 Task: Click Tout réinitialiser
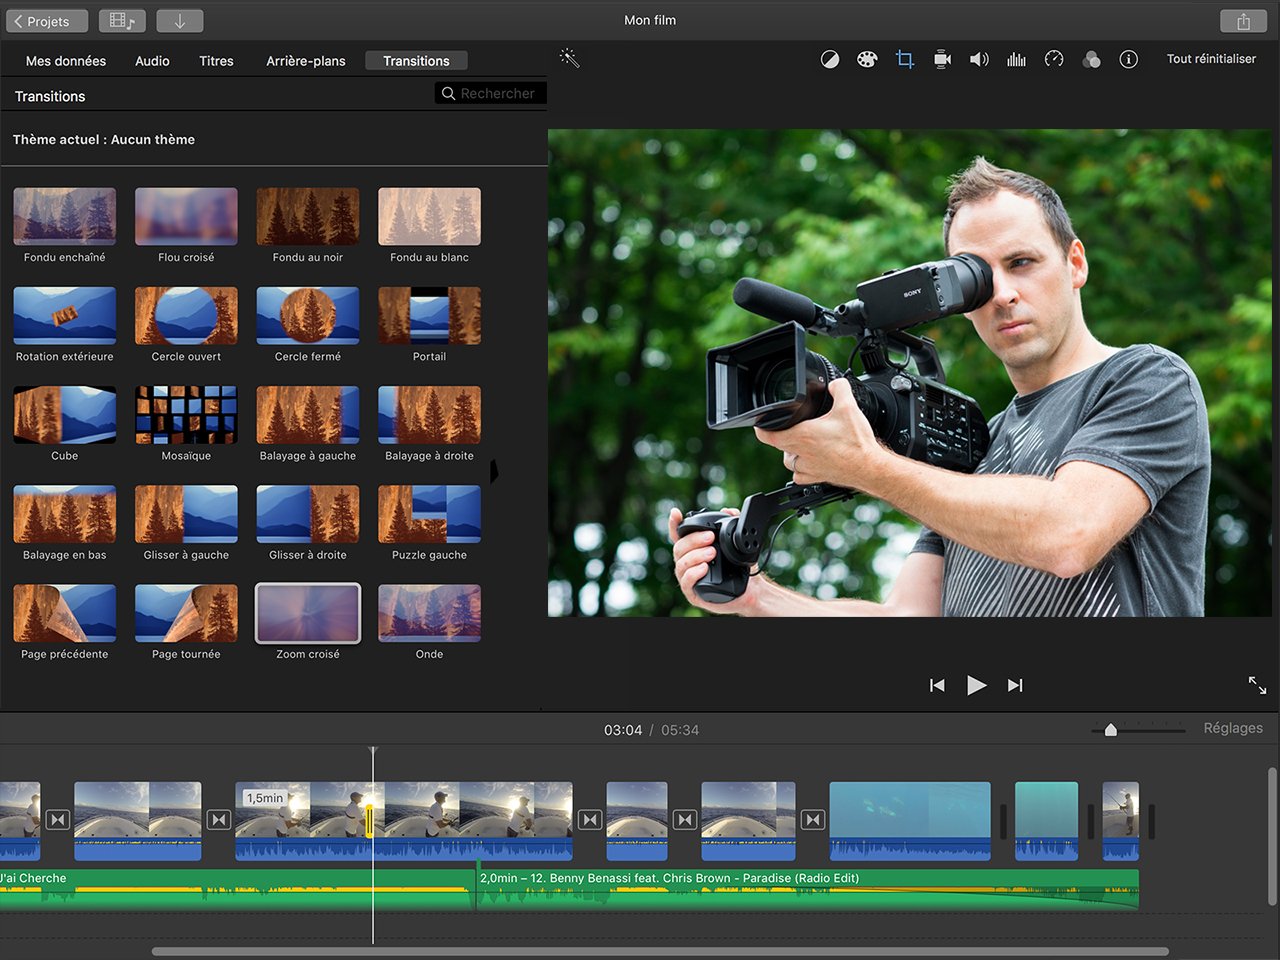(1211, 58)
